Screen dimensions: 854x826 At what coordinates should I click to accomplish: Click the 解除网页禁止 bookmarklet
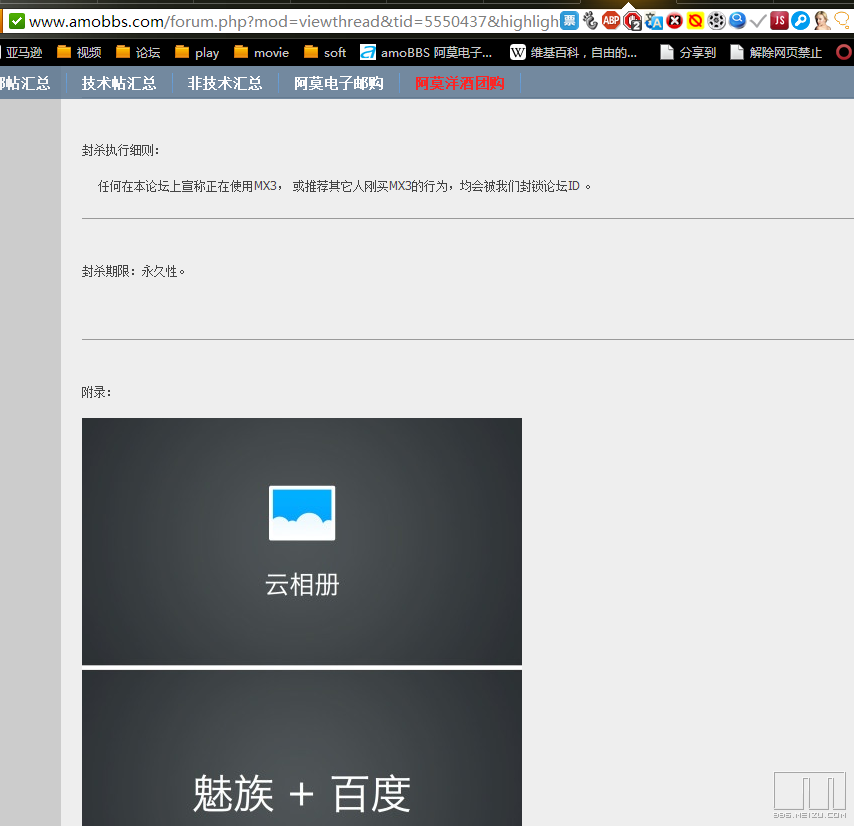coord(776,52)
